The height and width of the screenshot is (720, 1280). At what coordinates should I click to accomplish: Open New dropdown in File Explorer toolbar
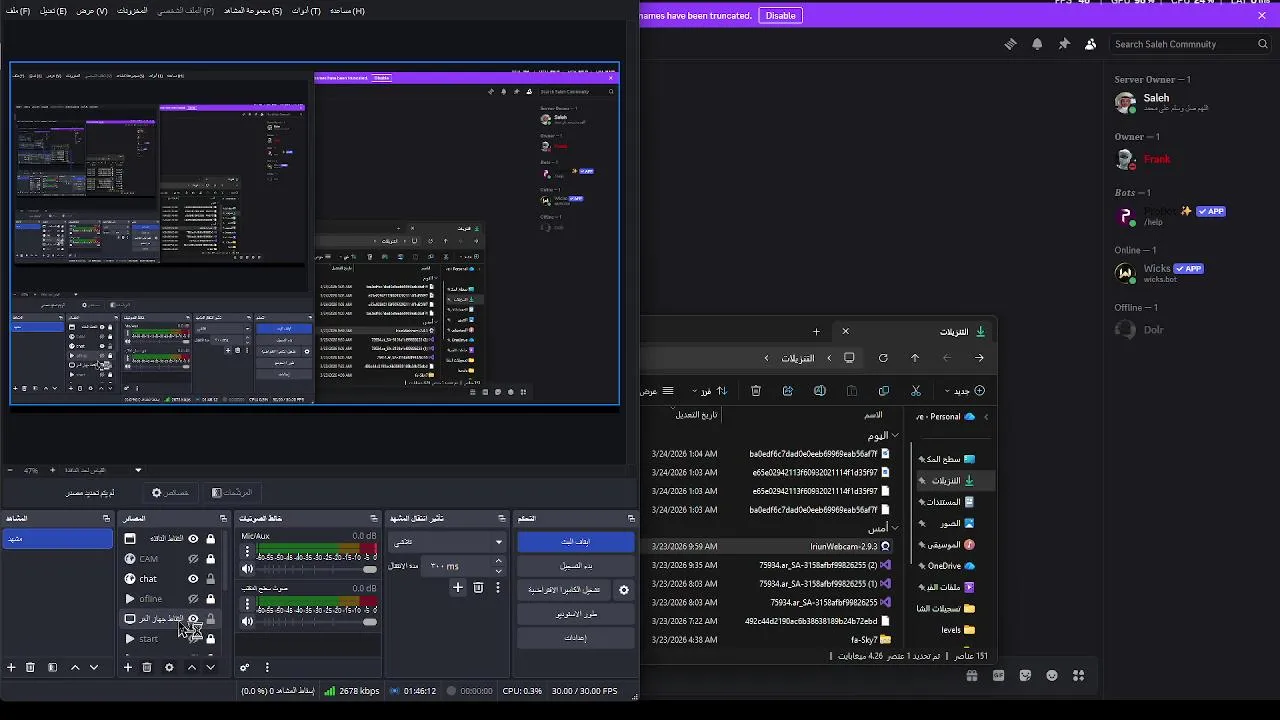(x=964, y=391)
